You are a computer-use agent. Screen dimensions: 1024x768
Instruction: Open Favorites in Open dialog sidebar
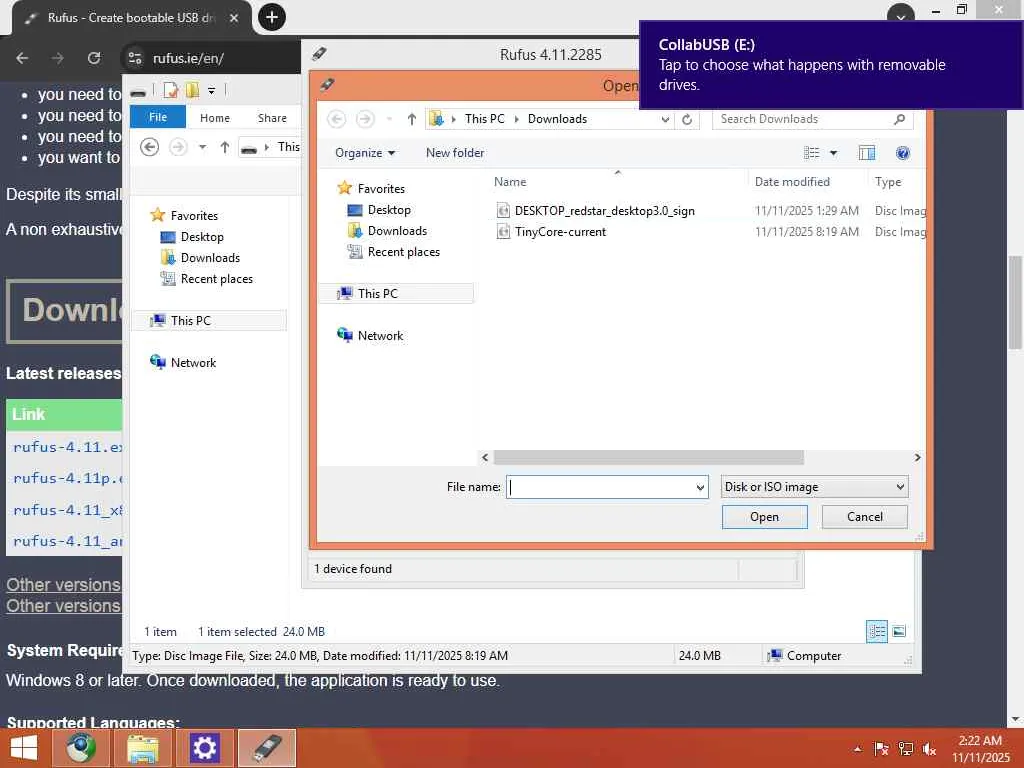point(381,188)
